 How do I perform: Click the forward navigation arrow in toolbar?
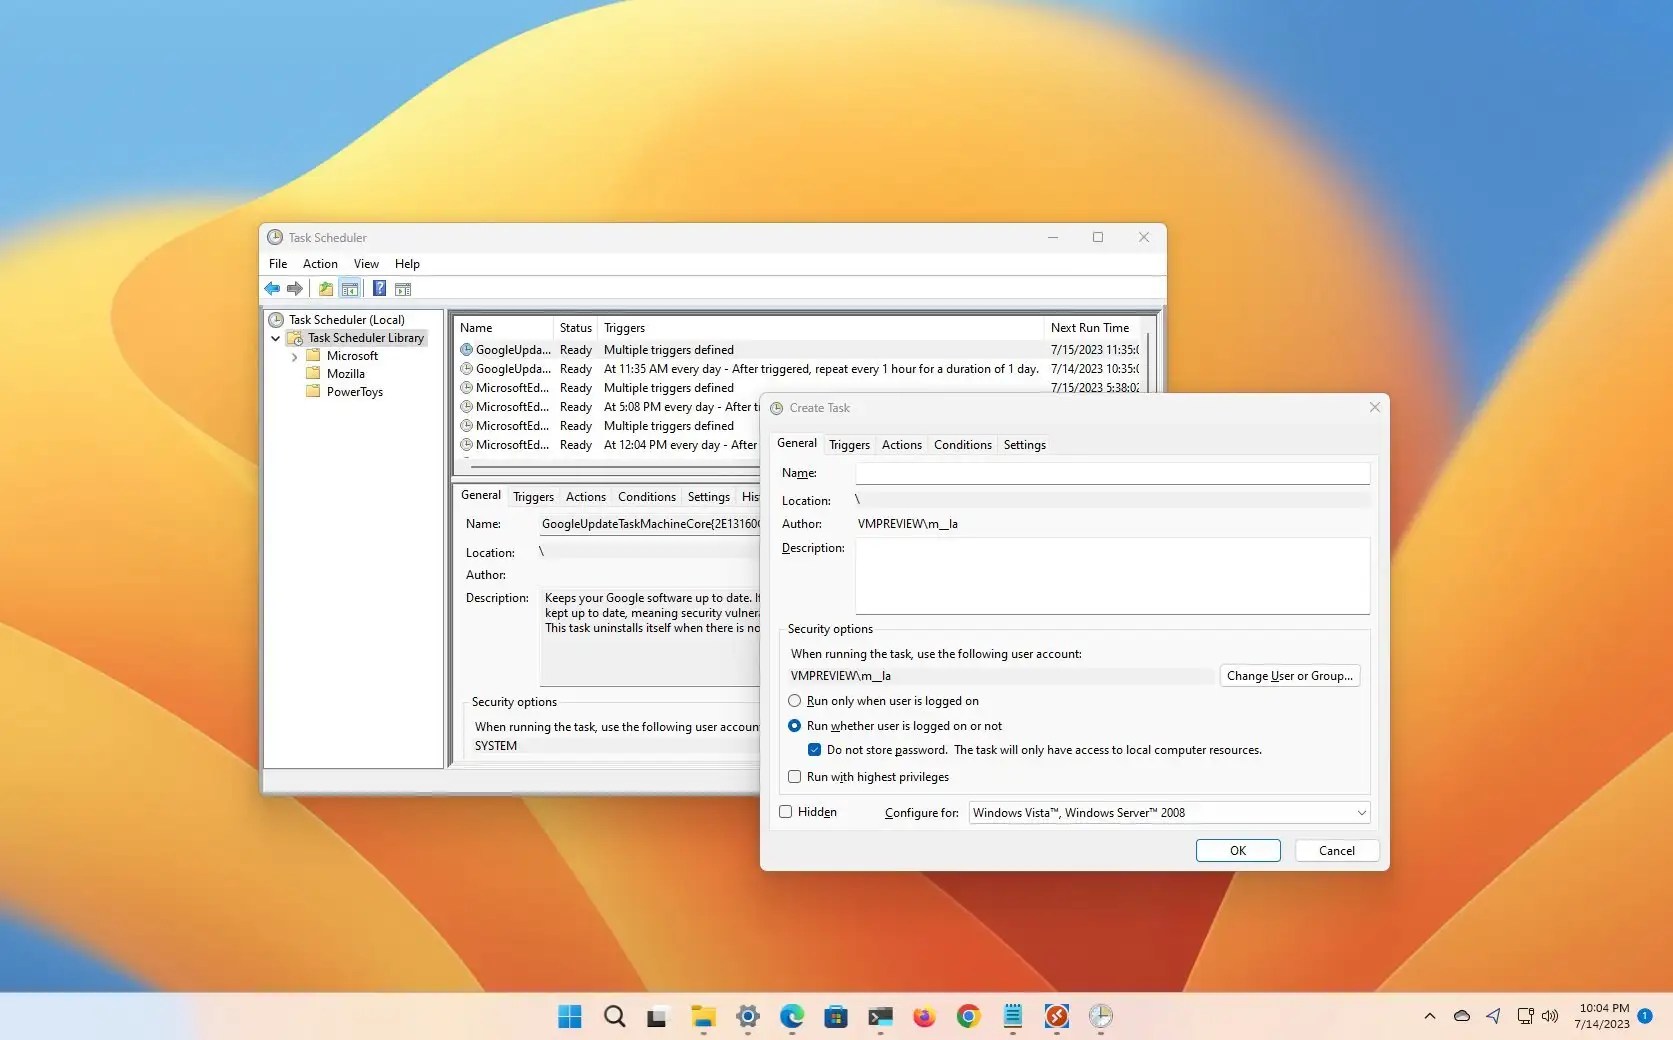click(295, 288)
